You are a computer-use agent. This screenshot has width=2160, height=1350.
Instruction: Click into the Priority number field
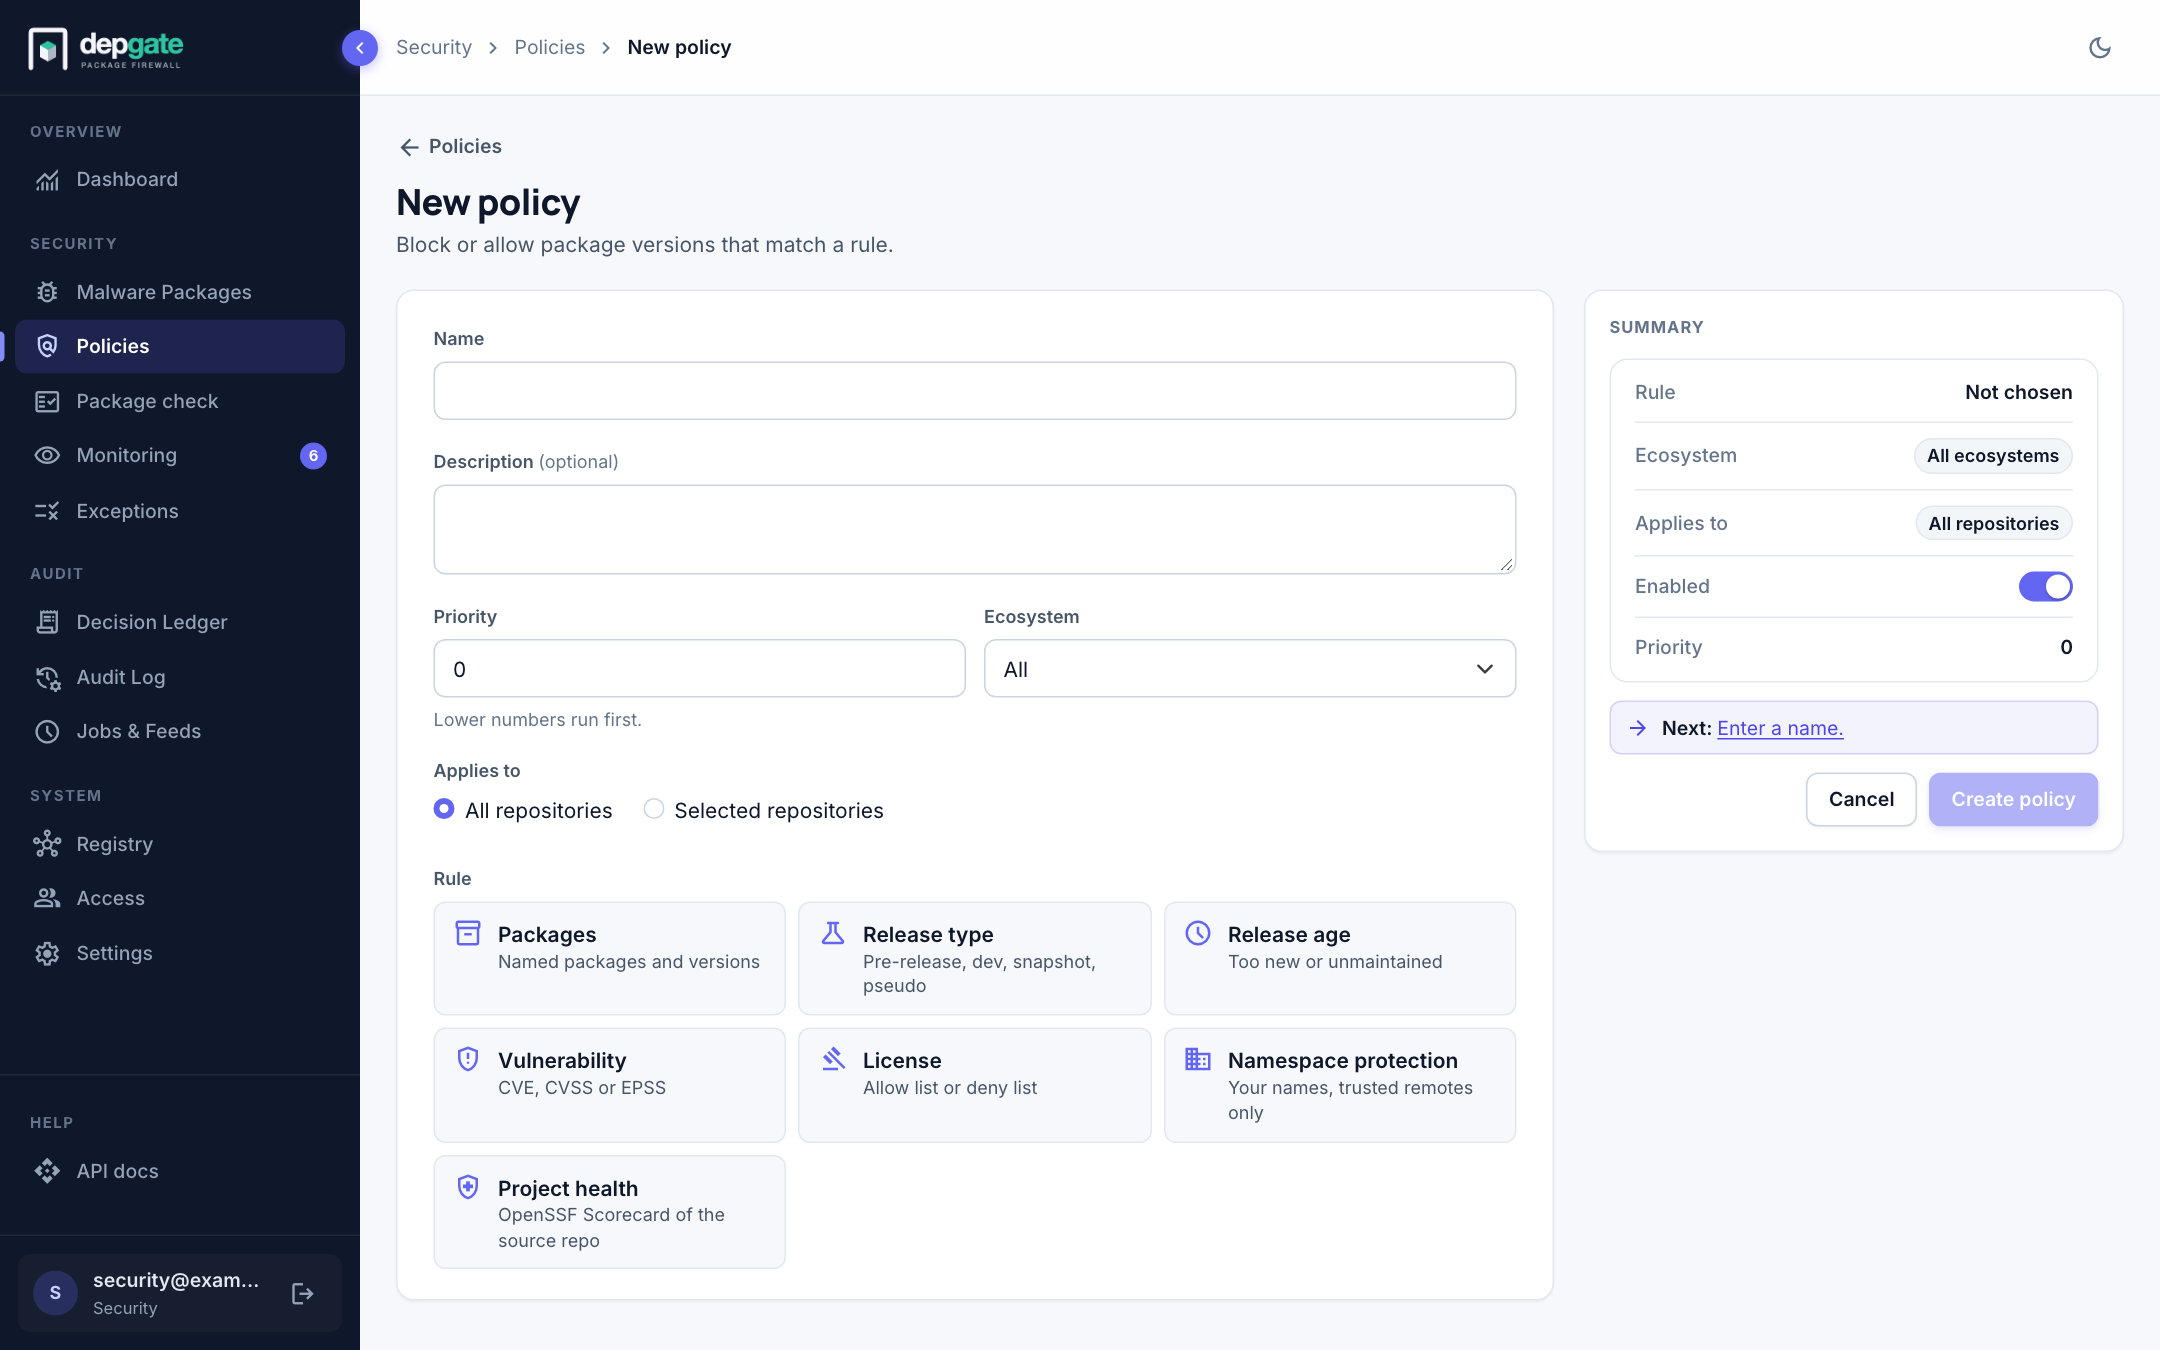click(699, 669)
